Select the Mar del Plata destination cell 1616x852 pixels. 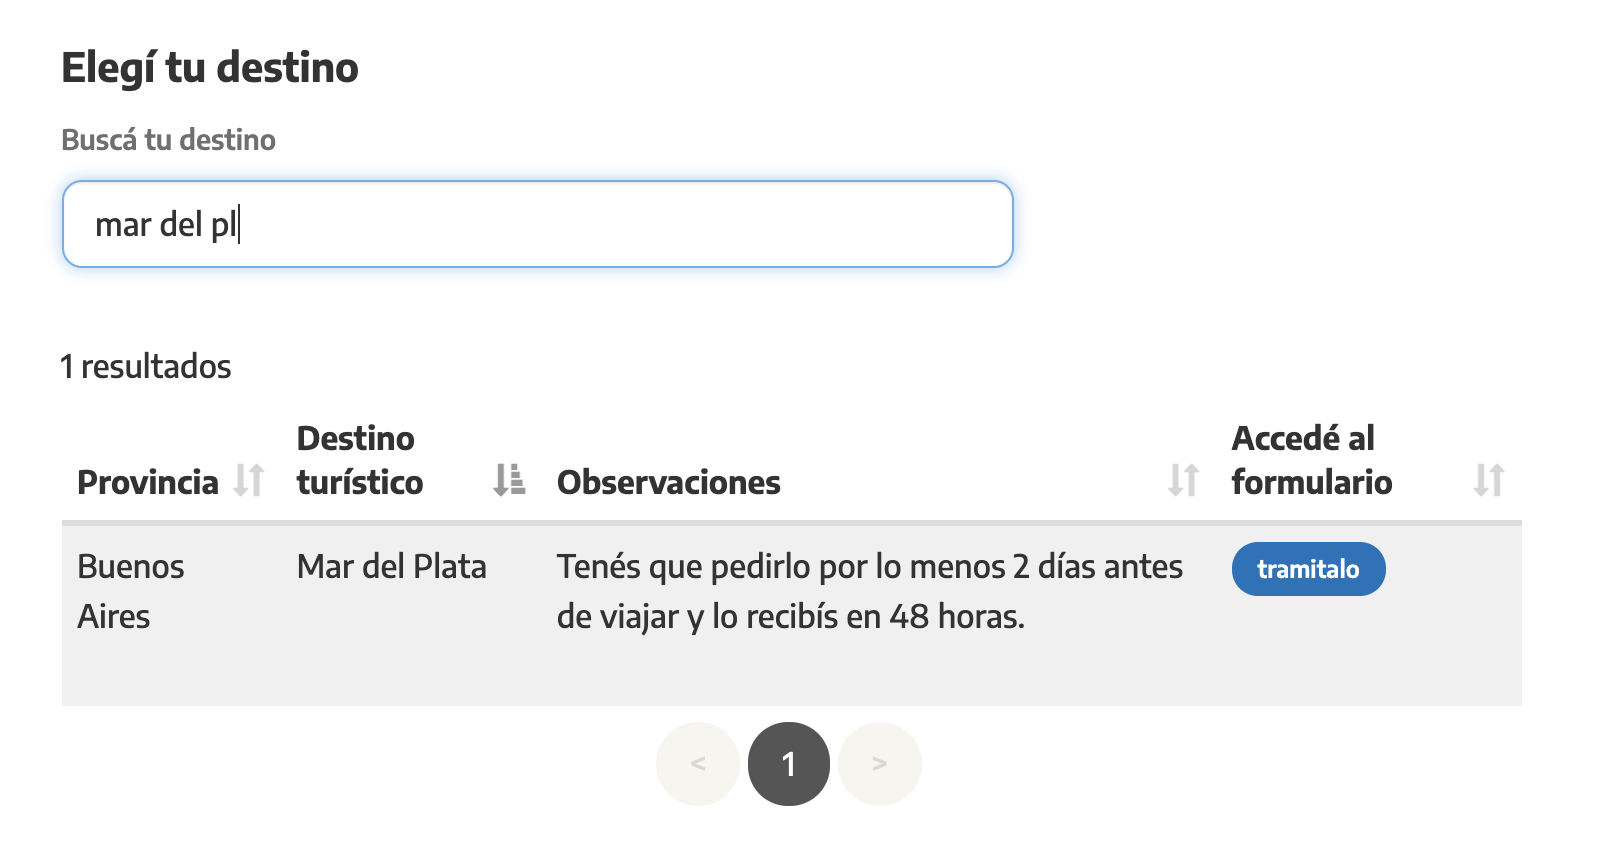(392, 567)
